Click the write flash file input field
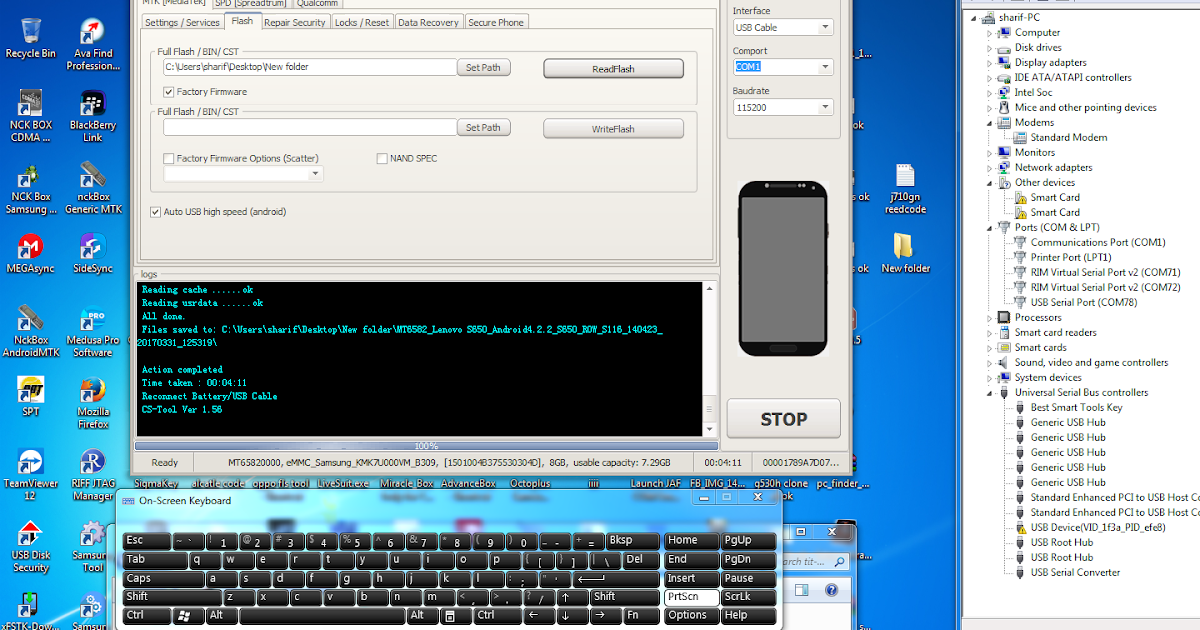The width and height of the screenshot is (1200, 630). tap(310, 128)
